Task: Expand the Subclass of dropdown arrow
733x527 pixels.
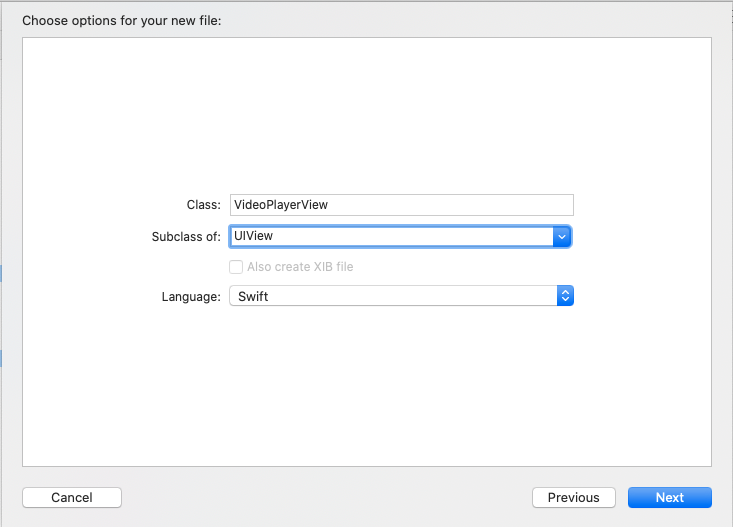Action: click(561, 237)
